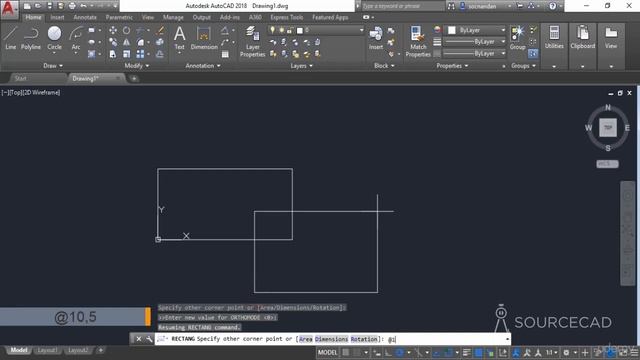The height and width of the screenshot is (360, 640).
Task: Toggle lineweight display in status bar
Action: tap(467, 353)
